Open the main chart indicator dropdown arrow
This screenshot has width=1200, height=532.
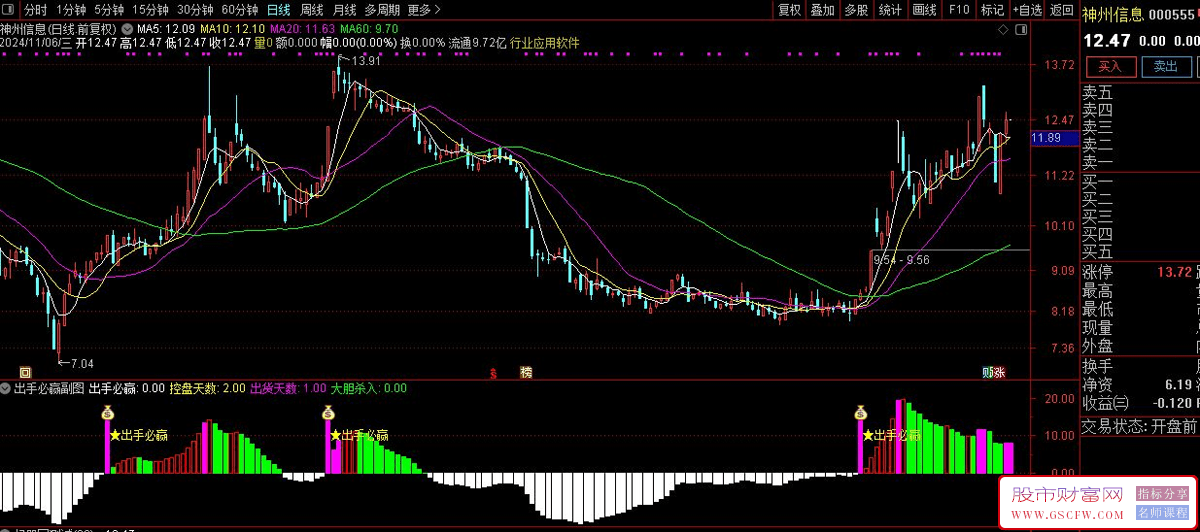(127, 28)
